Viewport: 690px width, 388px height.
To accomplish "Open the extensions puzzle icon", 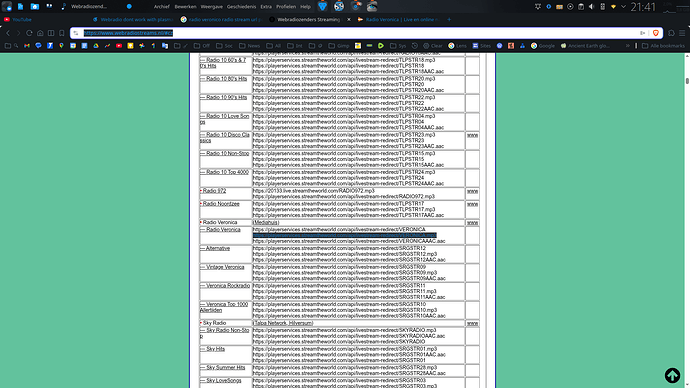I will click(671, 33).
